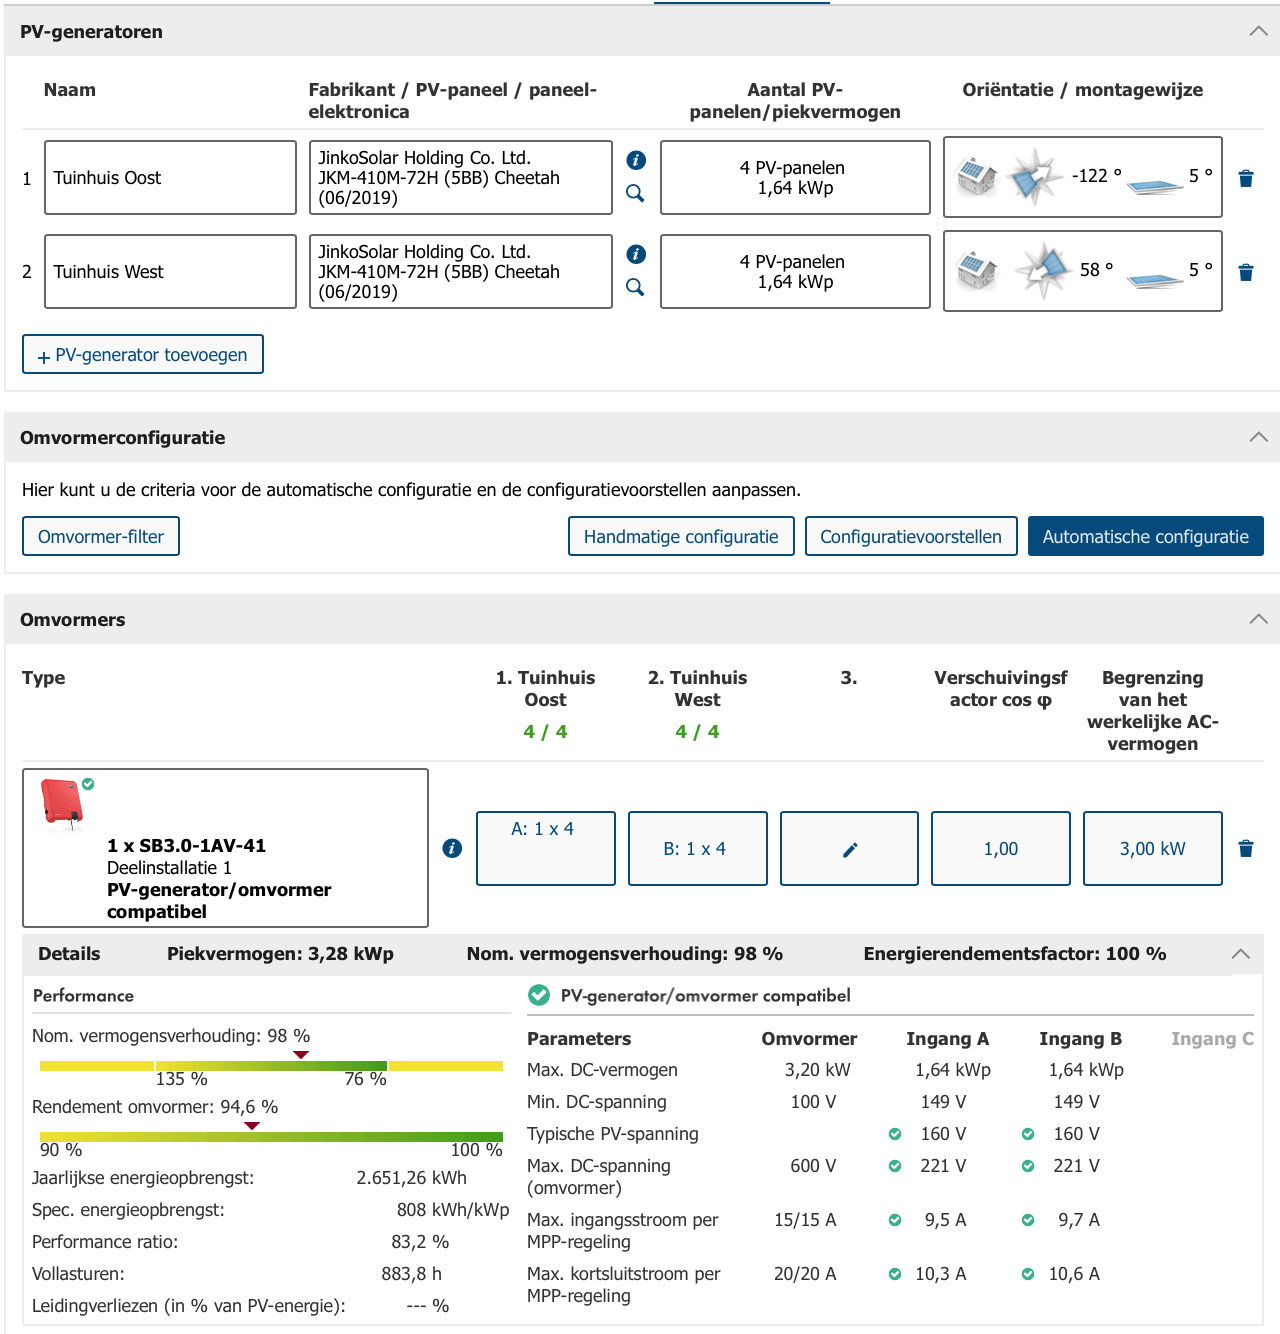Edit the Tuinhuis Oost name field

pyautogui.click(x=170, y=177)
